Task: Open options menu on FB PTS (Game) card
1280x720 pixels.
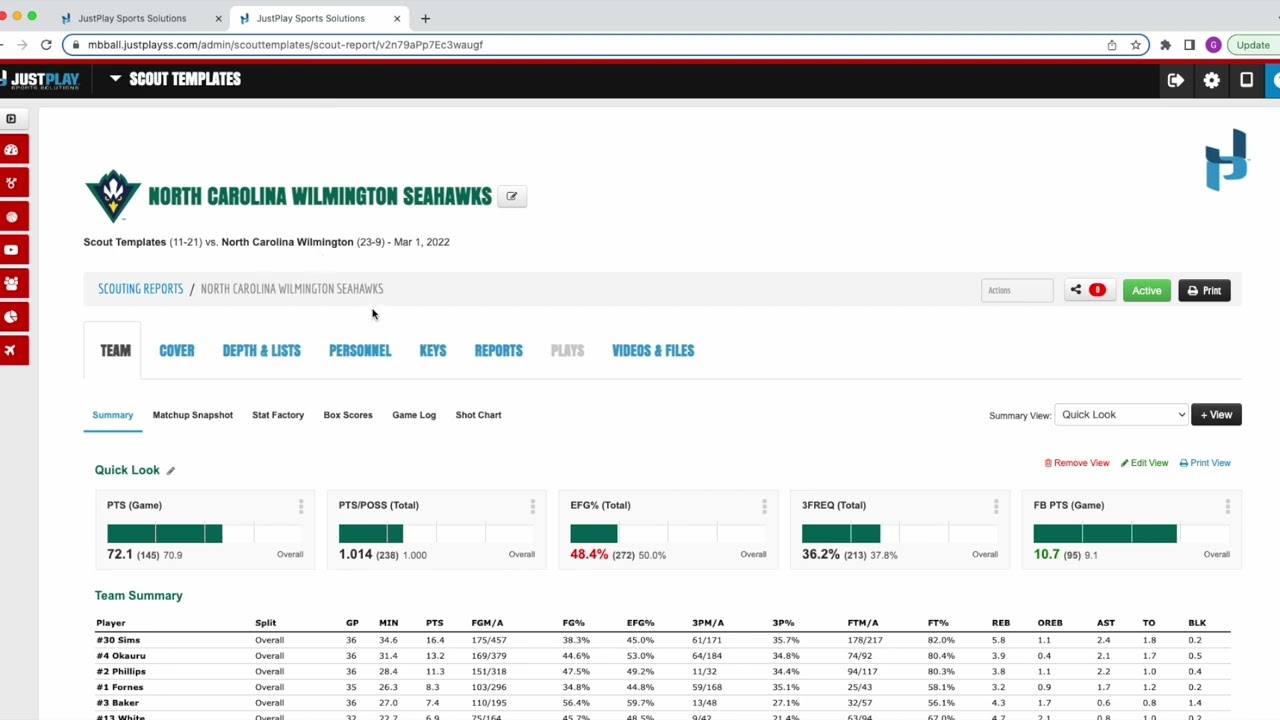Action: click(1227, 506)
